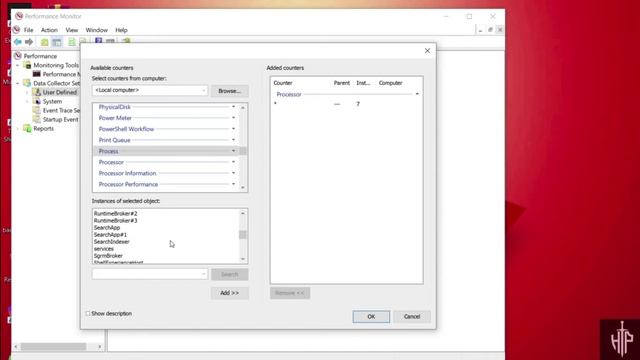Select the SgrmBroker instance
640x360 pixels.
pyautogui.click(x=108, y=256)
